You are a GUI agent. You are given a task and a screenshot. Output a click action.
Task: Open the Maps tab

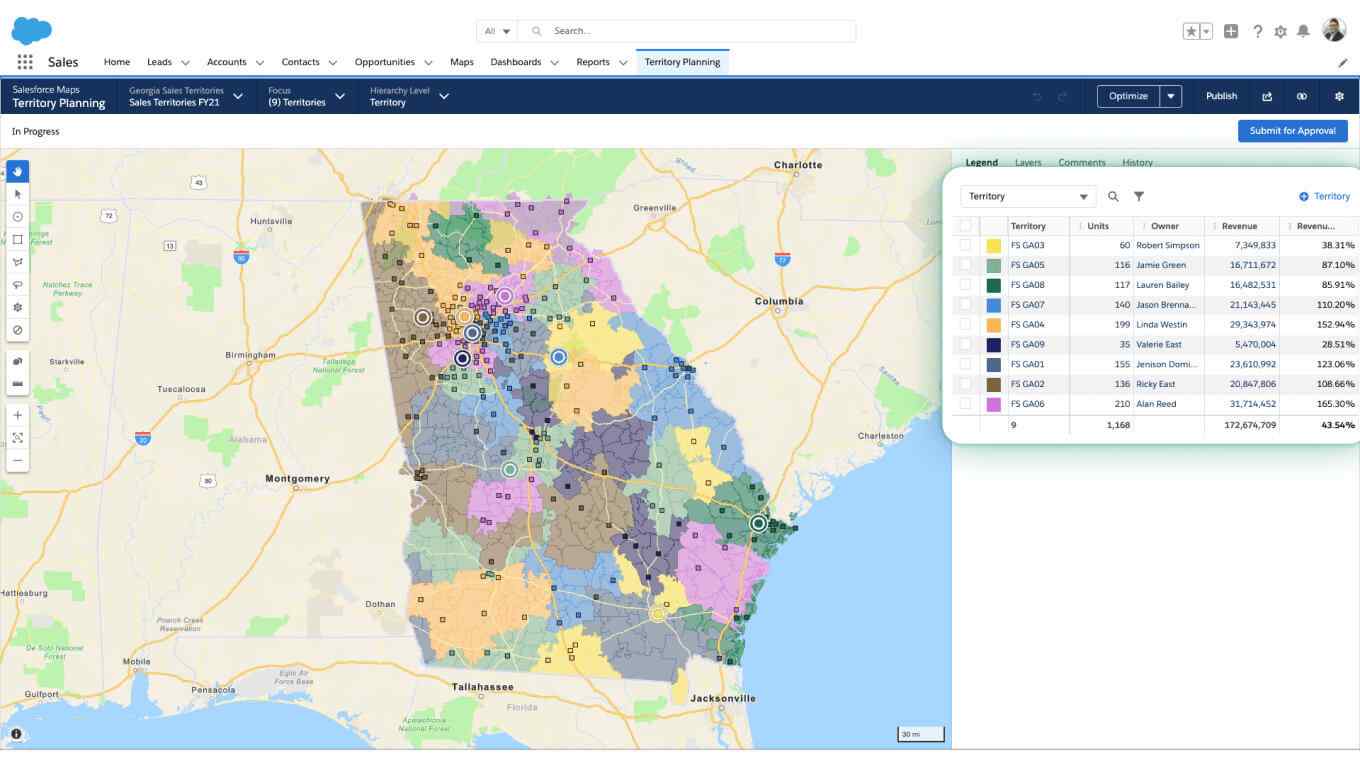[462, 62]
